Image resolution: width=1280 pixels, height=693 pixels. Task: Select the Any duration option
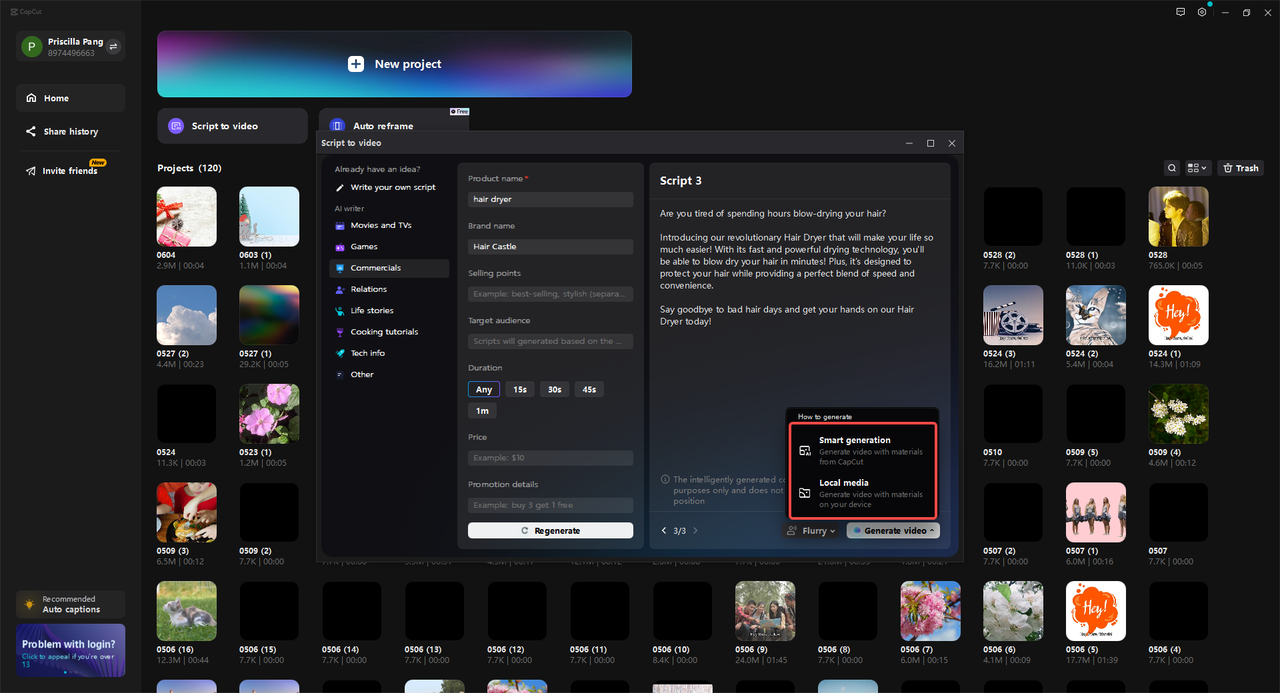pos(484,389)
